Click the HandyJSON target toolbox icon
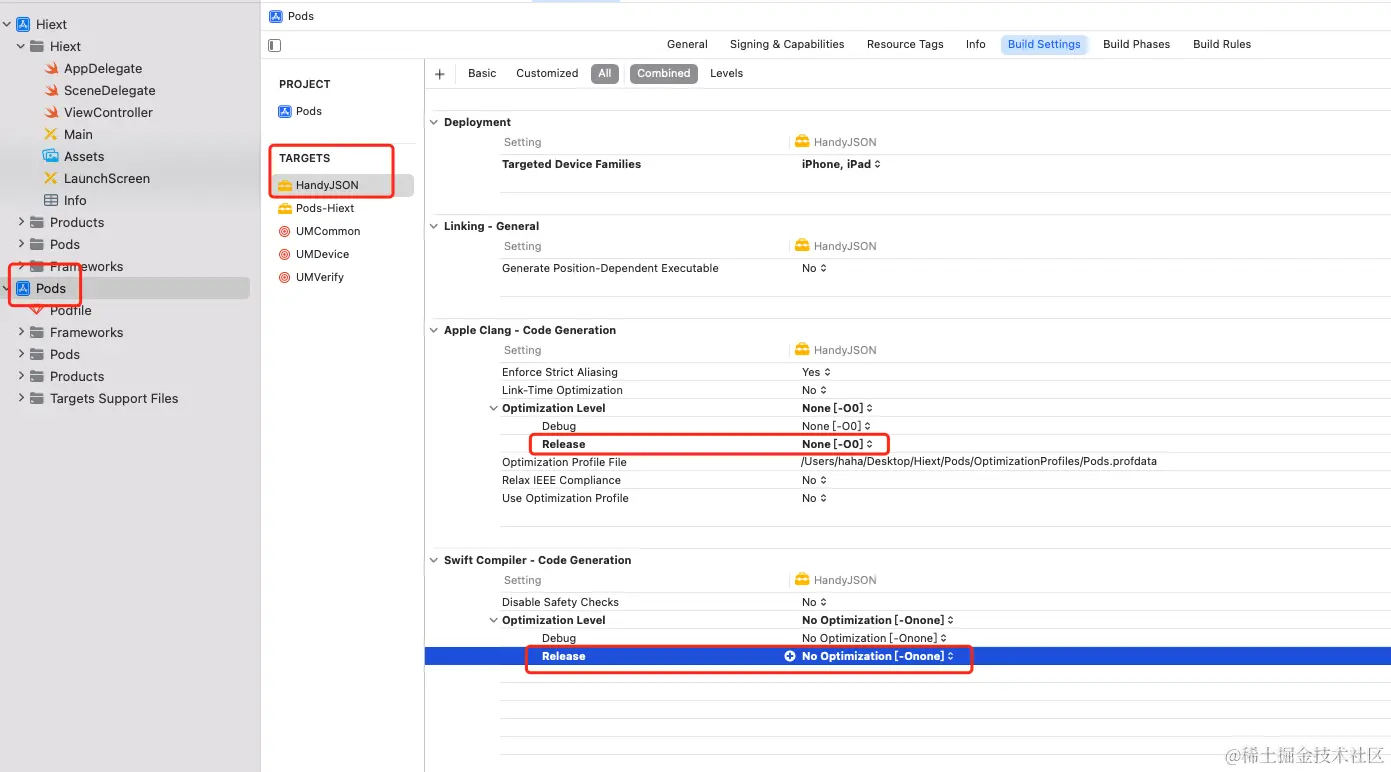Viewport: 1391px width, 772px height. (x=285, y=185)
